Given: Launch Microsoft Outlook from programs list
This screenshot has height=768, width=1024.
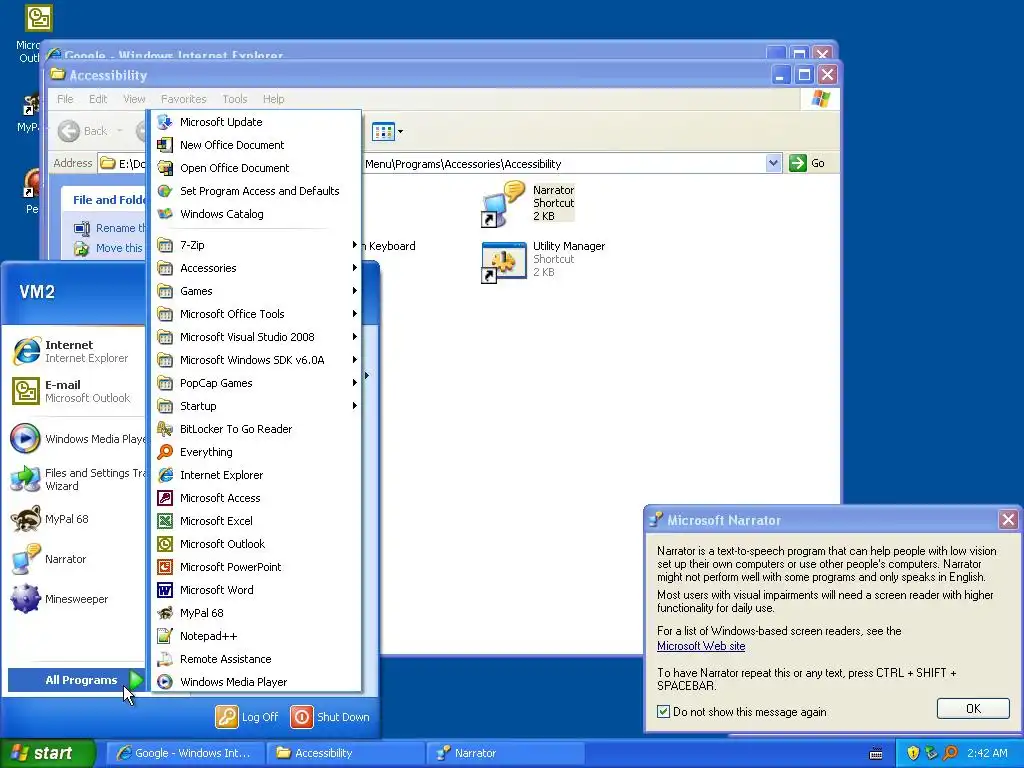Looking at the screenshot, I should click(256, 543).
